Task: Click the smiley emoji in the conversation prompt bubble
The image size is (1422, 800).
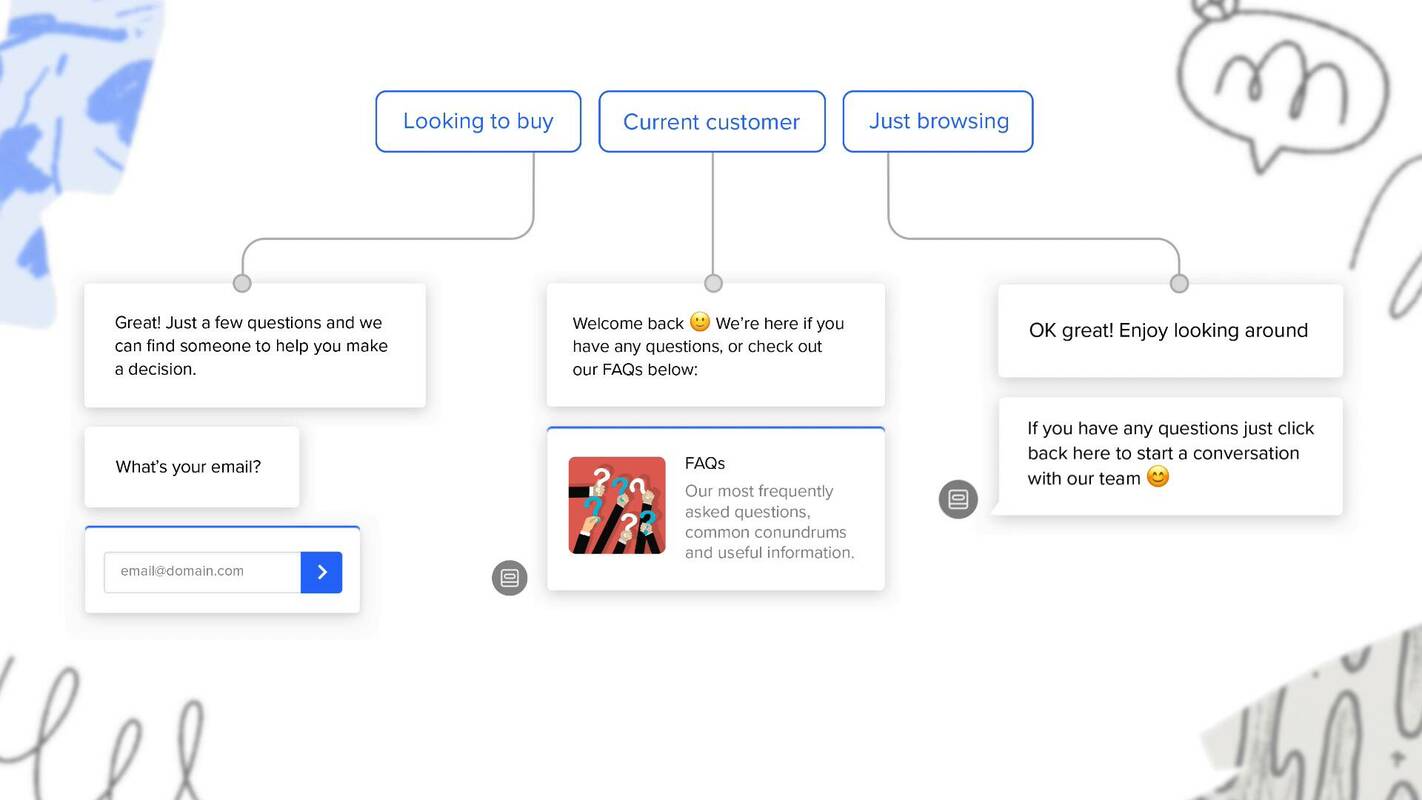Action: point(1157,477)
